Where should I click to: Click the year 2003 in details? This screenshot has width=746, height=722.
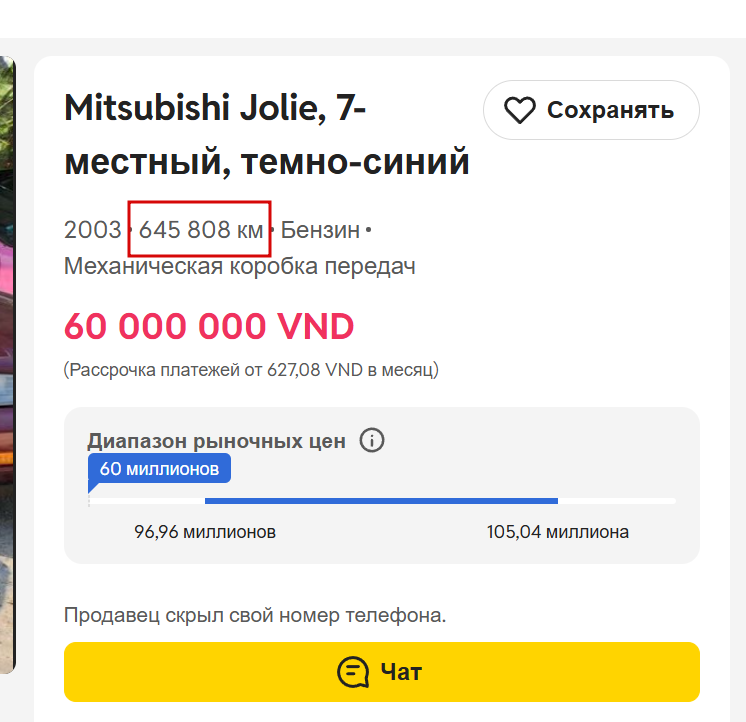tap(92, 230)
